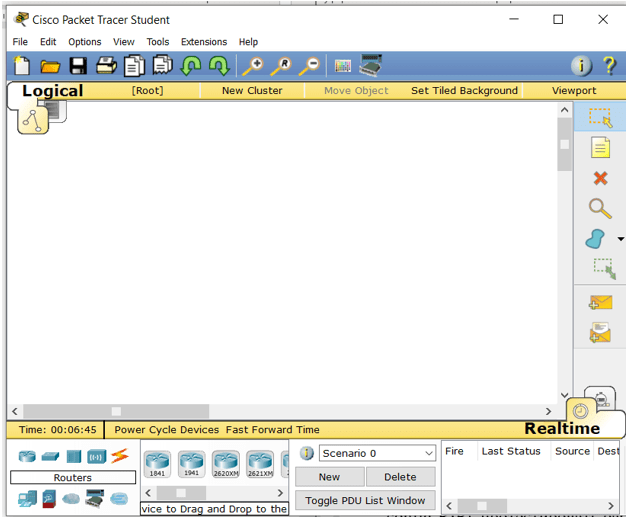Open Network Information with the i icon
This screenshot has height=522, width=630.
581,66
